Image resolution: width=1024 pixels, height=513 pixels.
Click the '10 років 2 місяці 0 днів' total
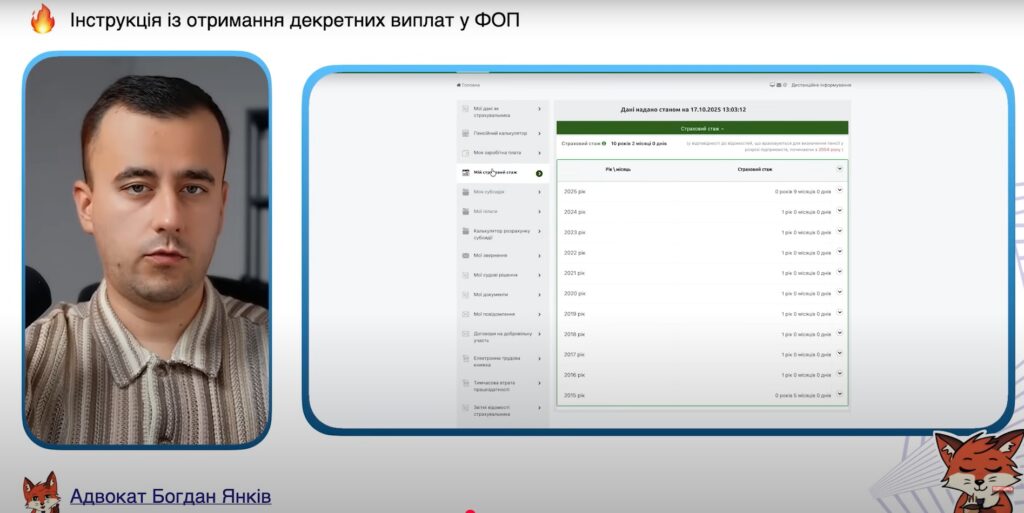639,144
